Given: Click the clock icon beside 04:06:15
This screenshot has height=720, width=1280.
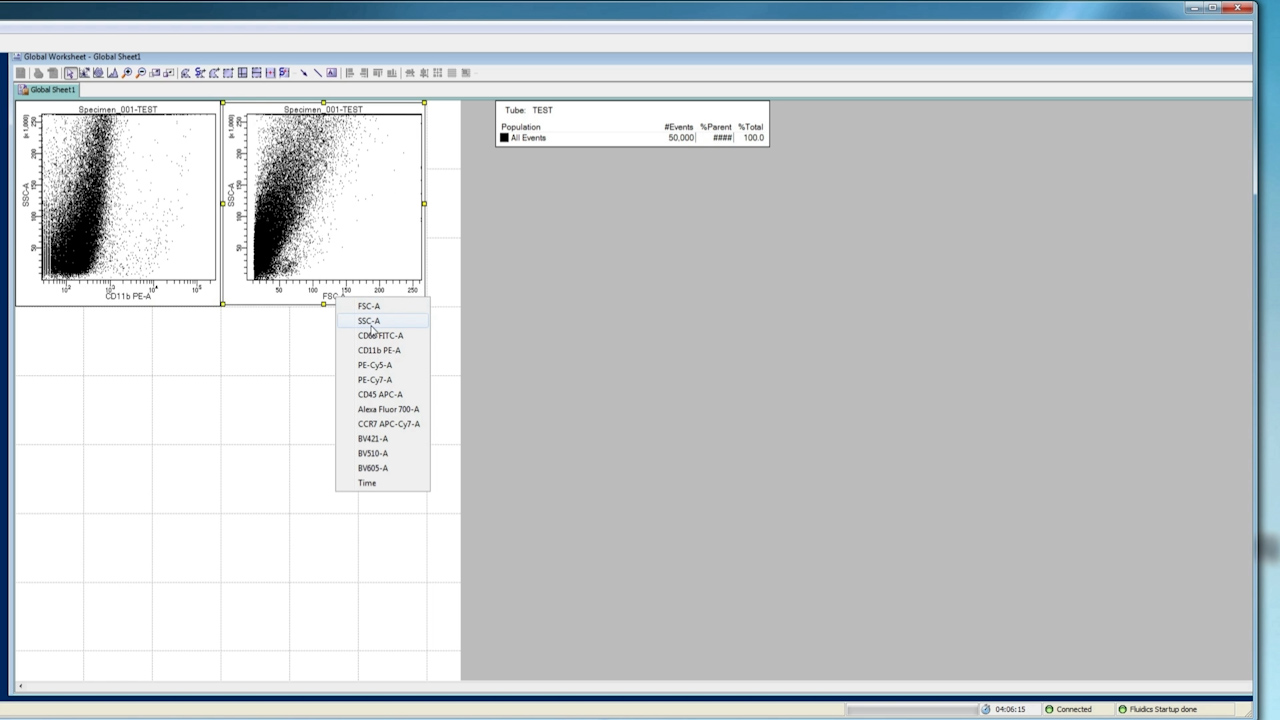Looking at the screenshot, I should 986,709.
